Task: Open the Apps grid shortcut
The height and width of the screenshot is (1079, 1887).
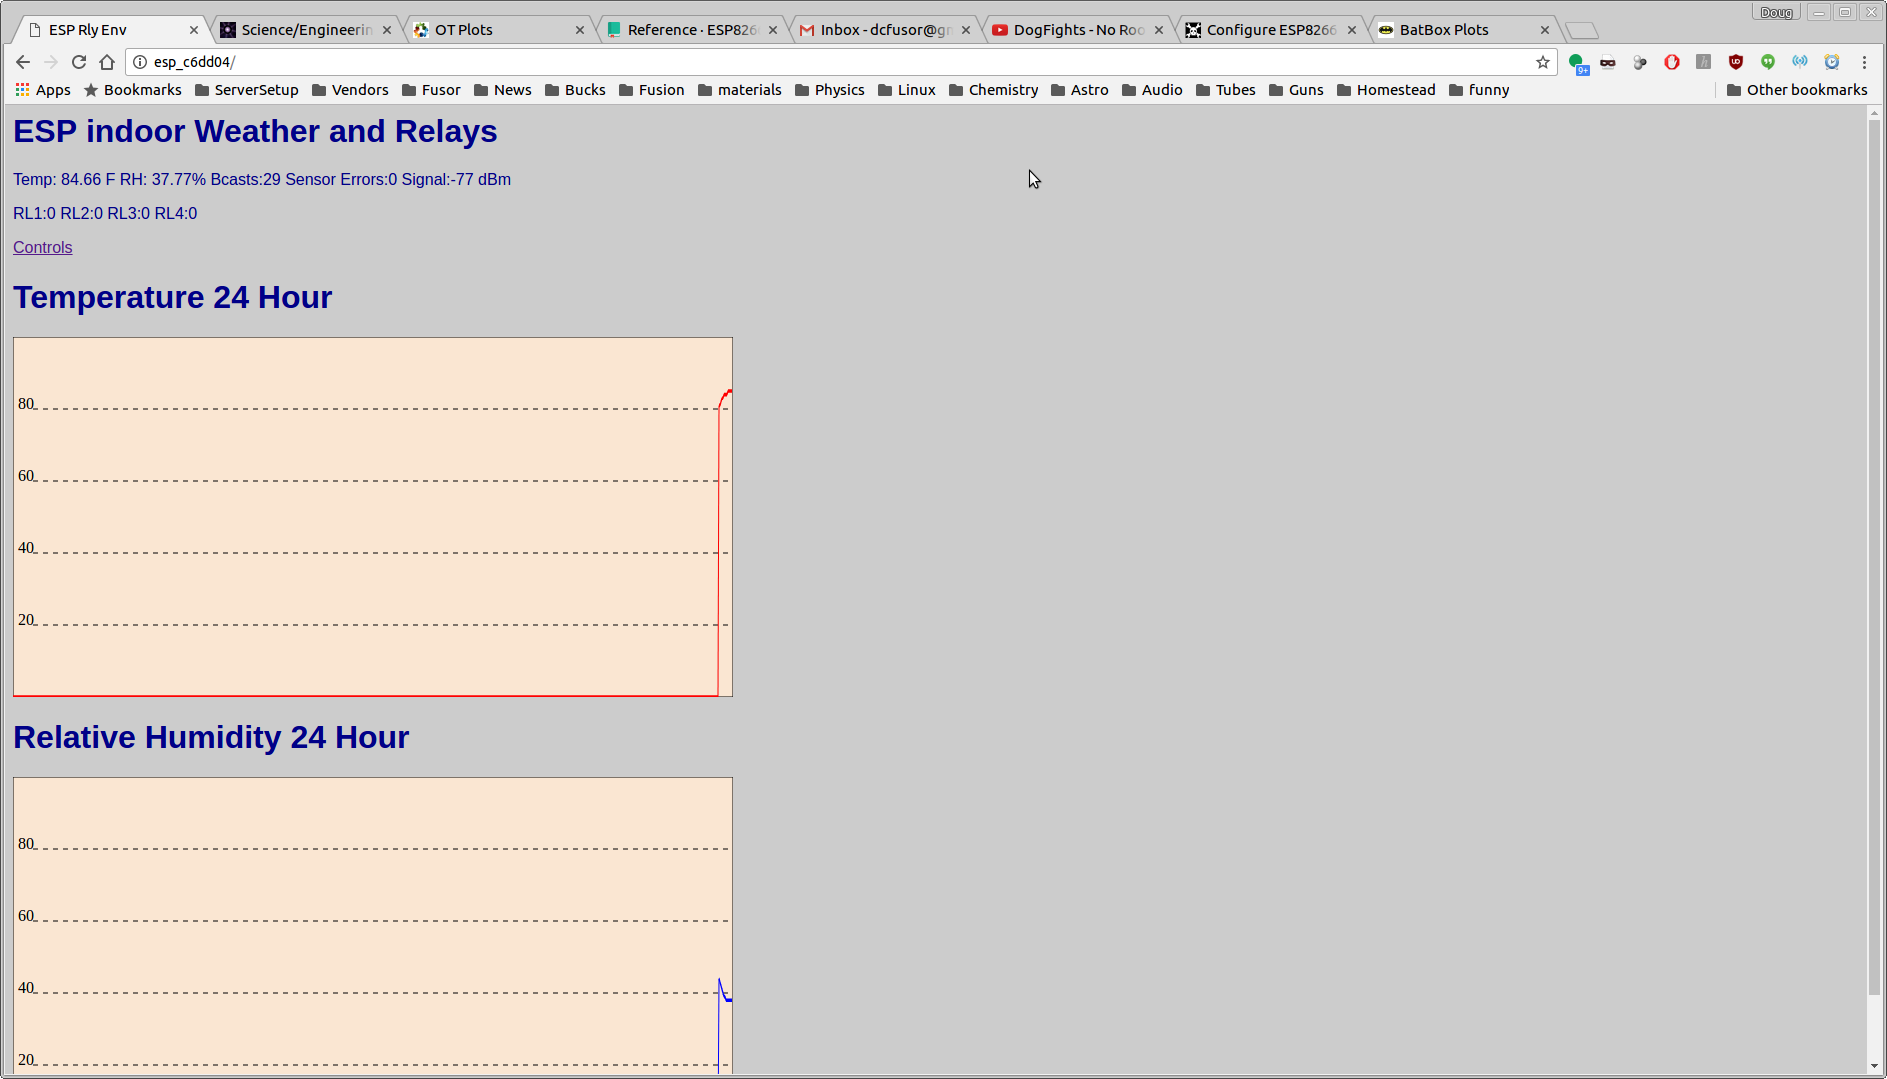Action: click(x=43, y=90)
